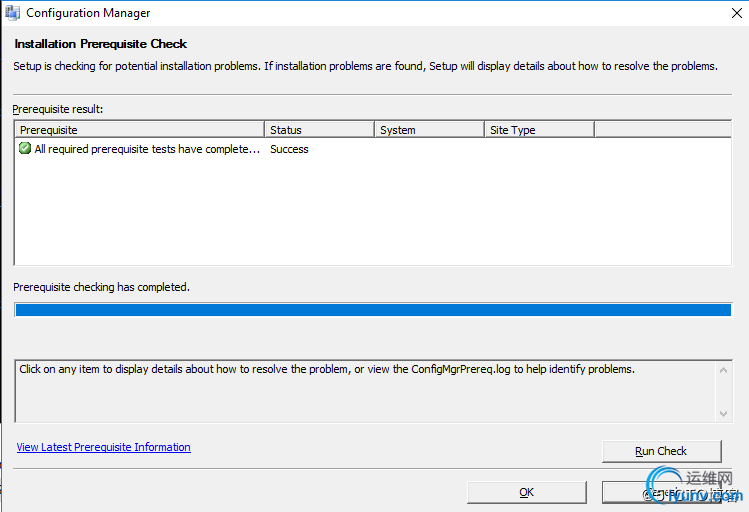This screenshot has height=512, width=749.
Task: Click the 'Prerequisite checking has completed.' text
Action: coord(101,287)
